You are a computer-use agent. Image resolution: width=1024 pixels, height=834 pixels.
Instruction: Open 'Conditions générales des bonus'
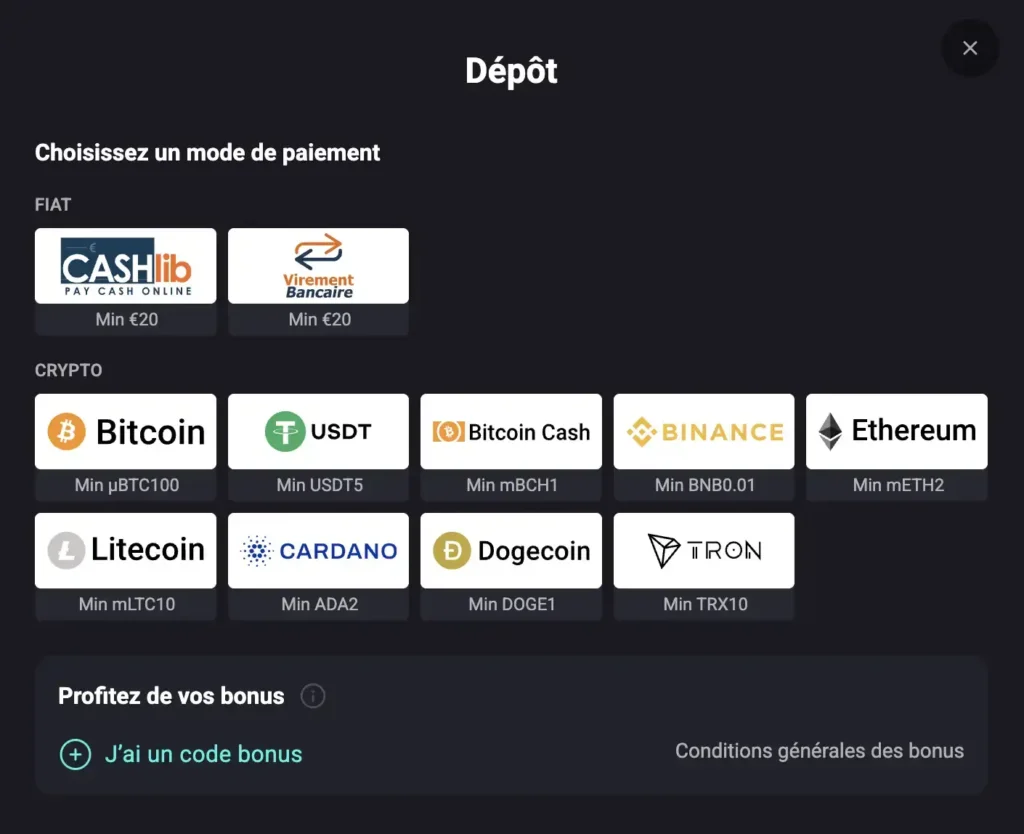click(819, 750)
